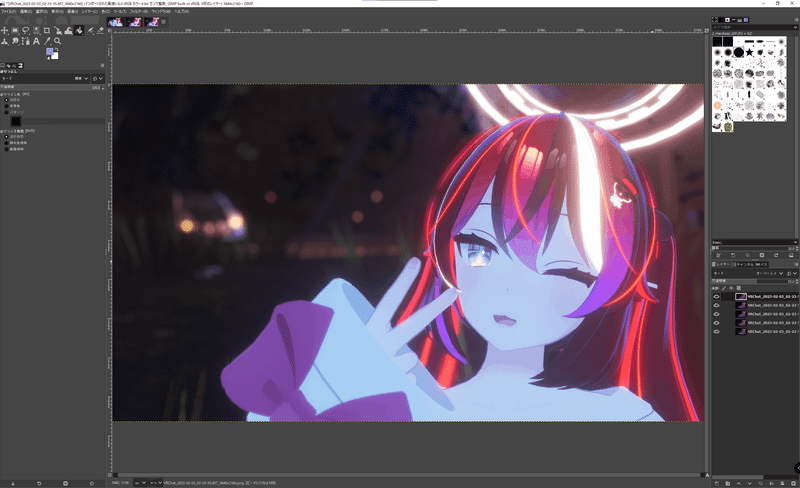
Task: Select the Paintbrush tool
Action: coord(90,31)
